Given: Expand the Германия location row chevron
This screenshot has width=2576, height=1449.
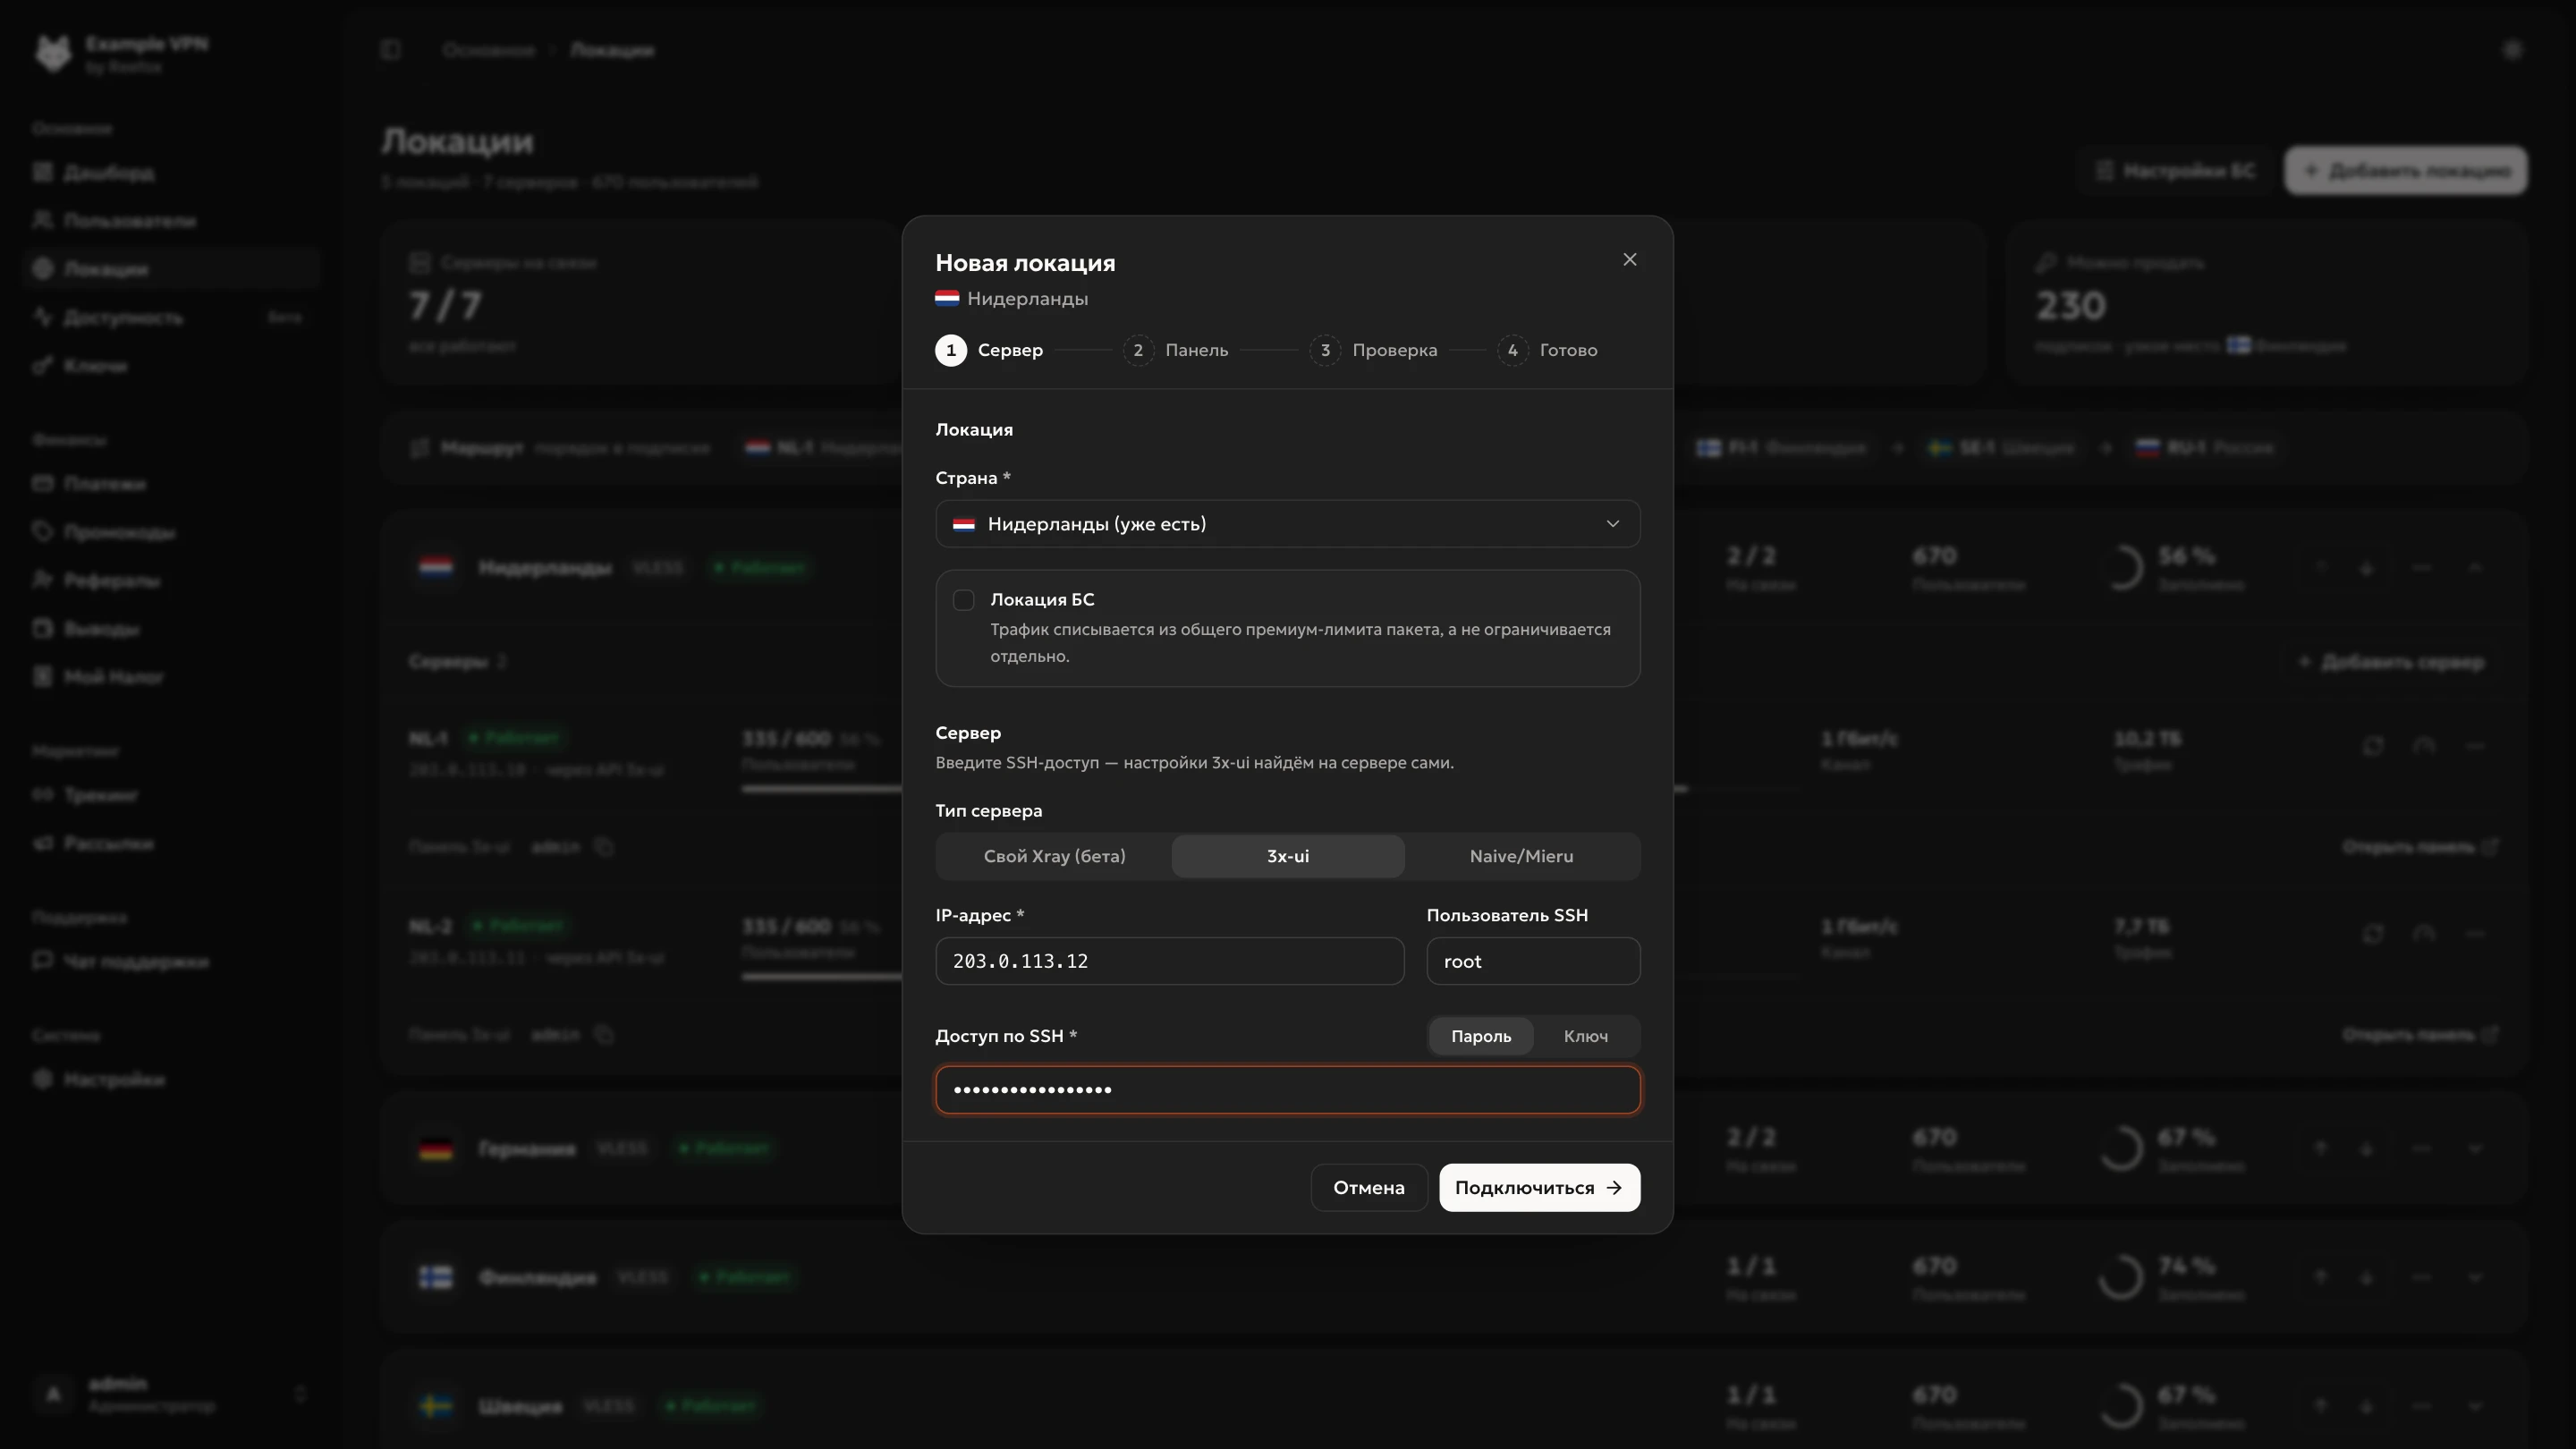Looking at the screenshot, I should (x=2475, y=1148).
